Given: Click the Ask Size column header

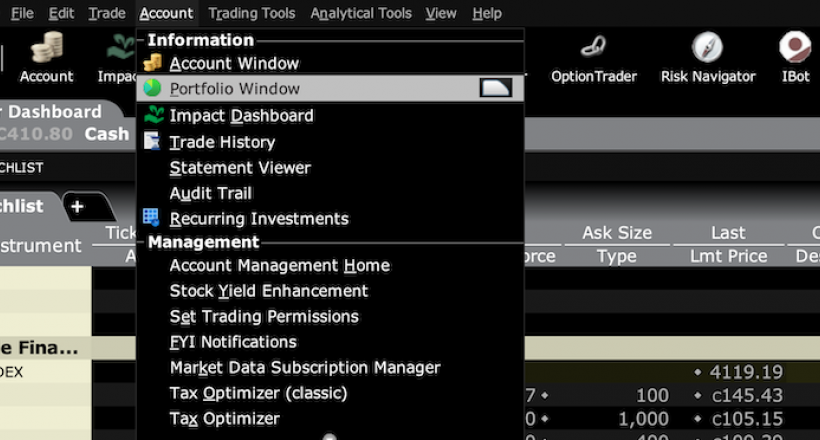Looking at the screenshot, I should click(617, 233).
